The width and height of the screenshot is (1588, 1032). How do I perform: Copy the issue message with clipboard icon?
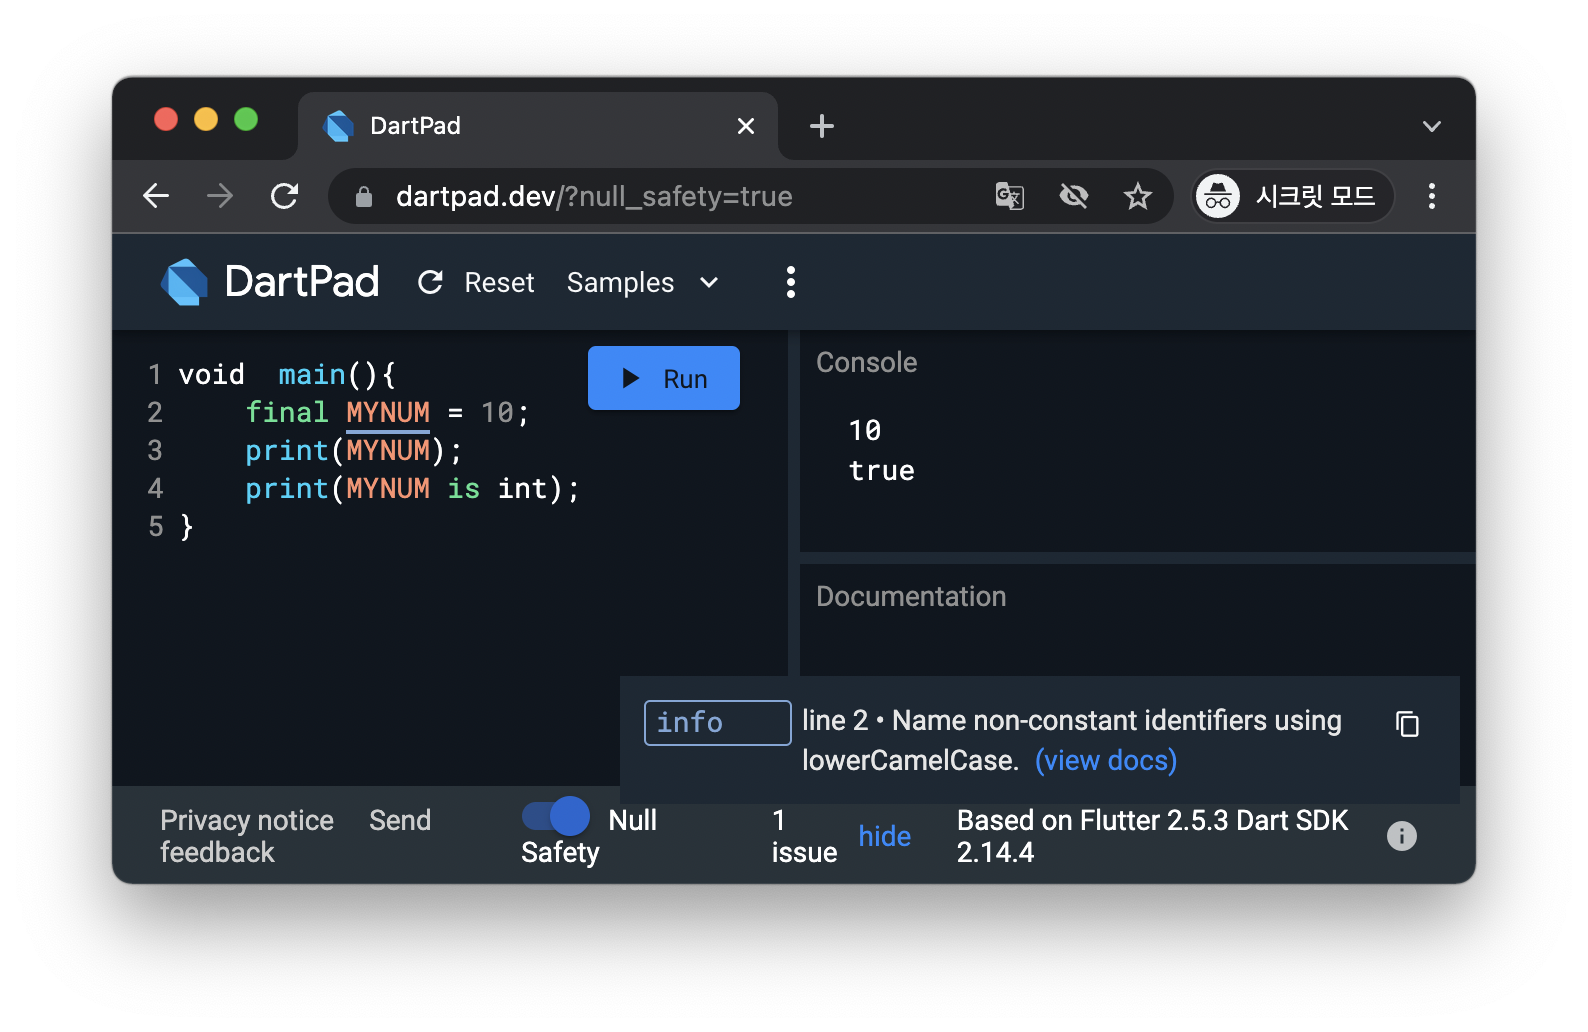(1407, 724)
